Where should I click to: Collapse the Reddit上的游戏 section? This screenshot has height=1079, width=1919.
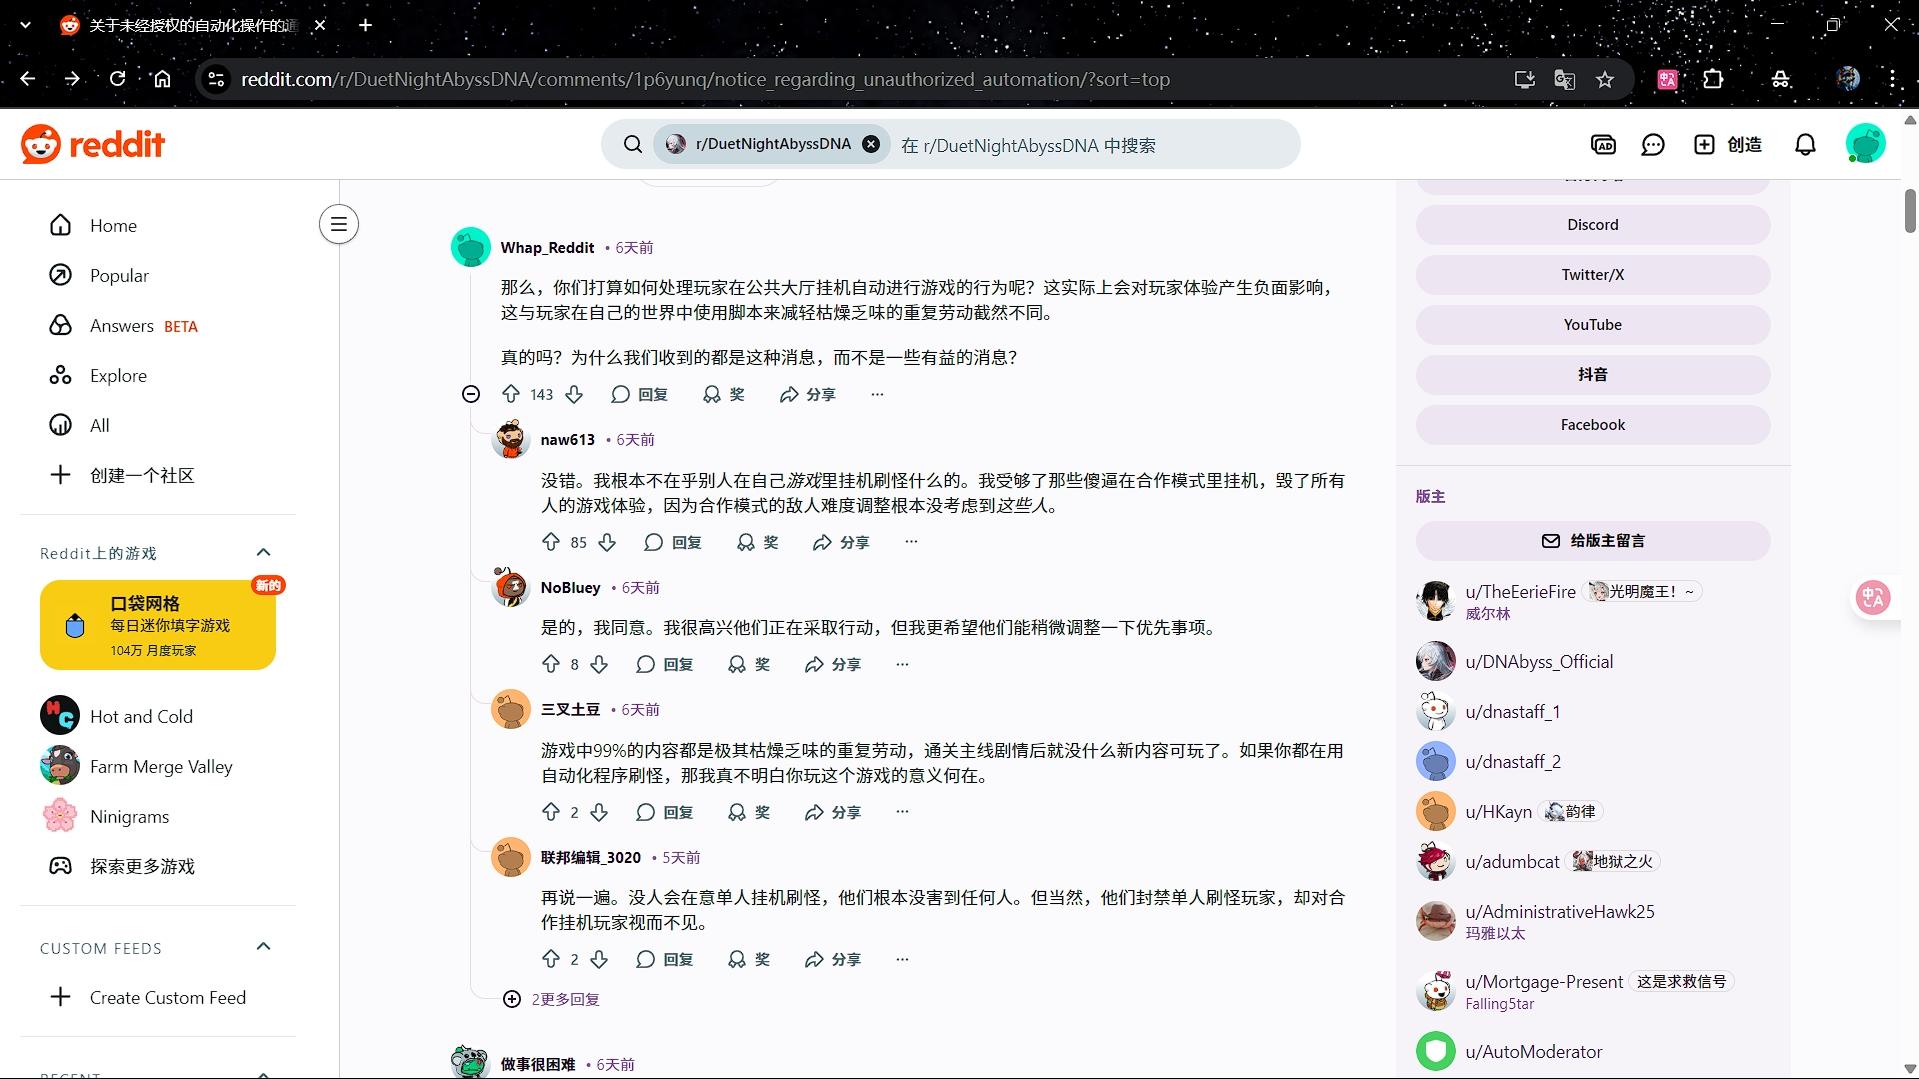[263, 552]
